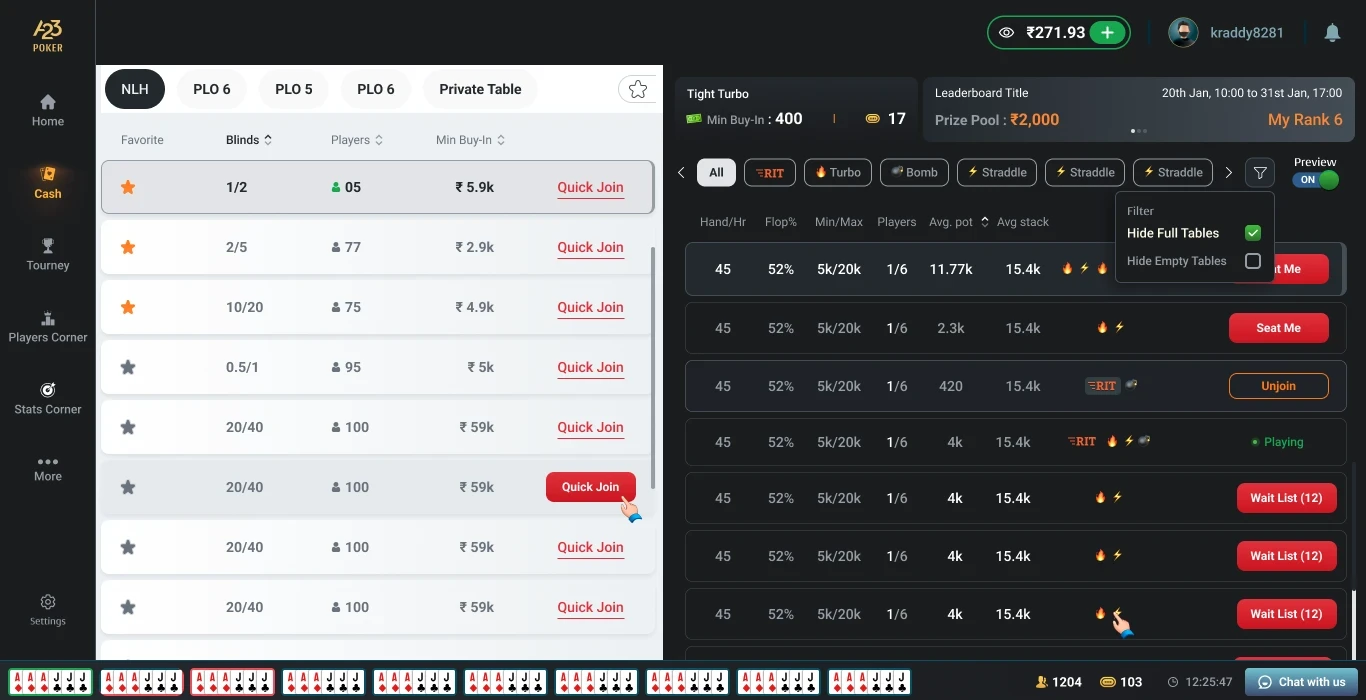
Task: Click Seat Me for 2.3k pot table
Action: click(1278, 328)
